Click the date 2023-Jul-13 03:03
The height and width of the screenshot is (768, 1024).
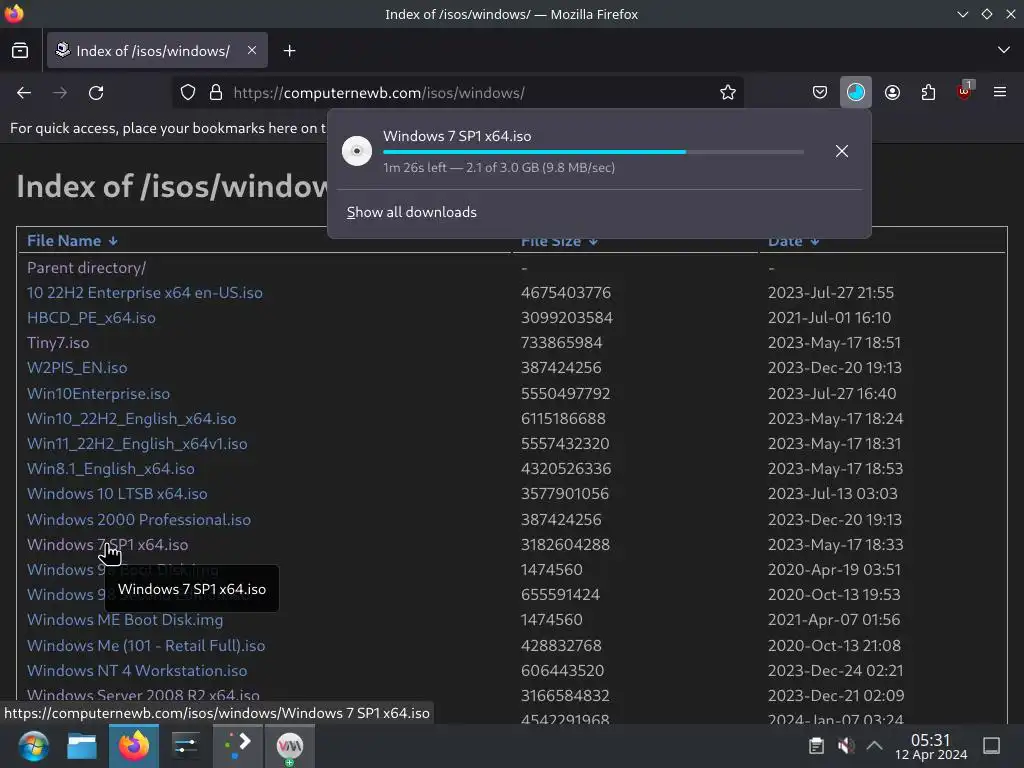pyautogui.click(x=833, y=494)
